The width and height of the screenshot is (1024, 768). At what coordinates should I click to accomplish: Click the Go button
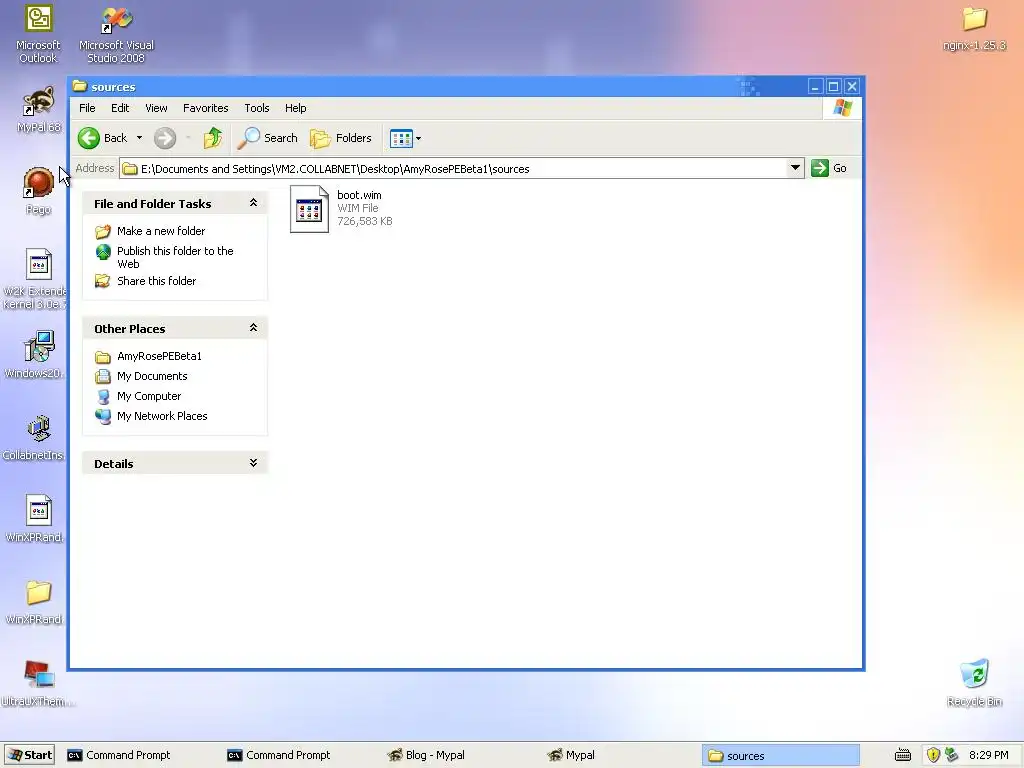point(829,168)
